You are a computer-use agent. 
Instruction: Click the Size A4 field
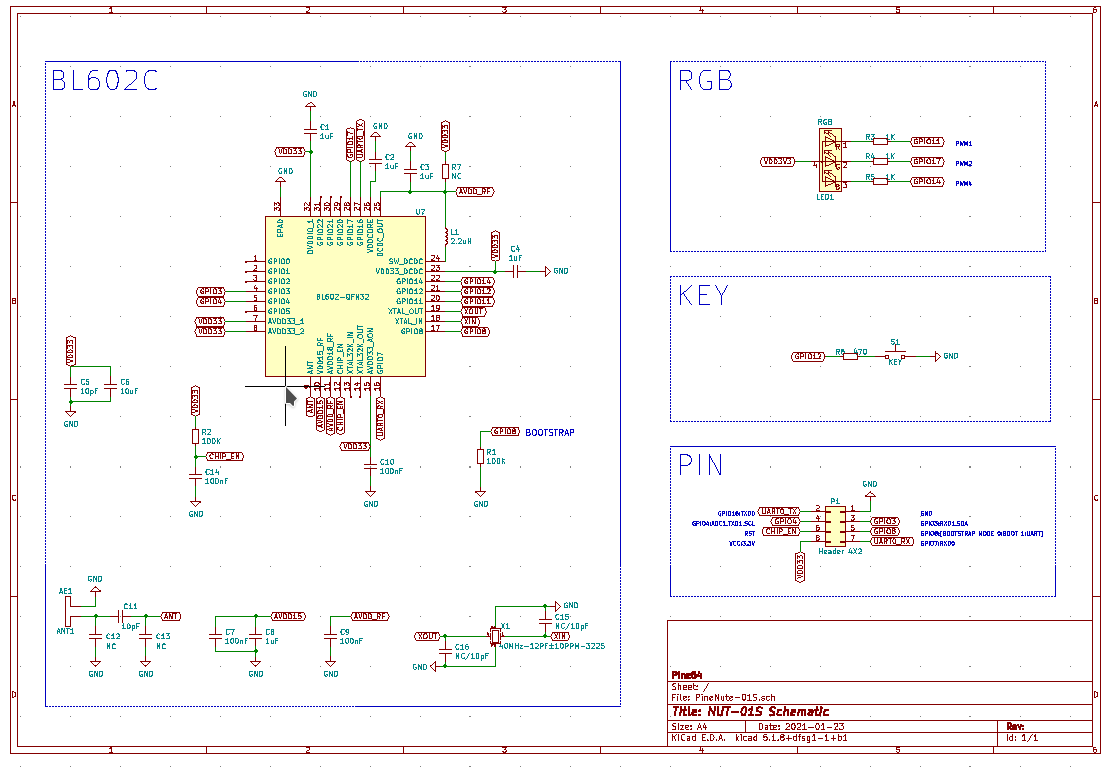689,726
